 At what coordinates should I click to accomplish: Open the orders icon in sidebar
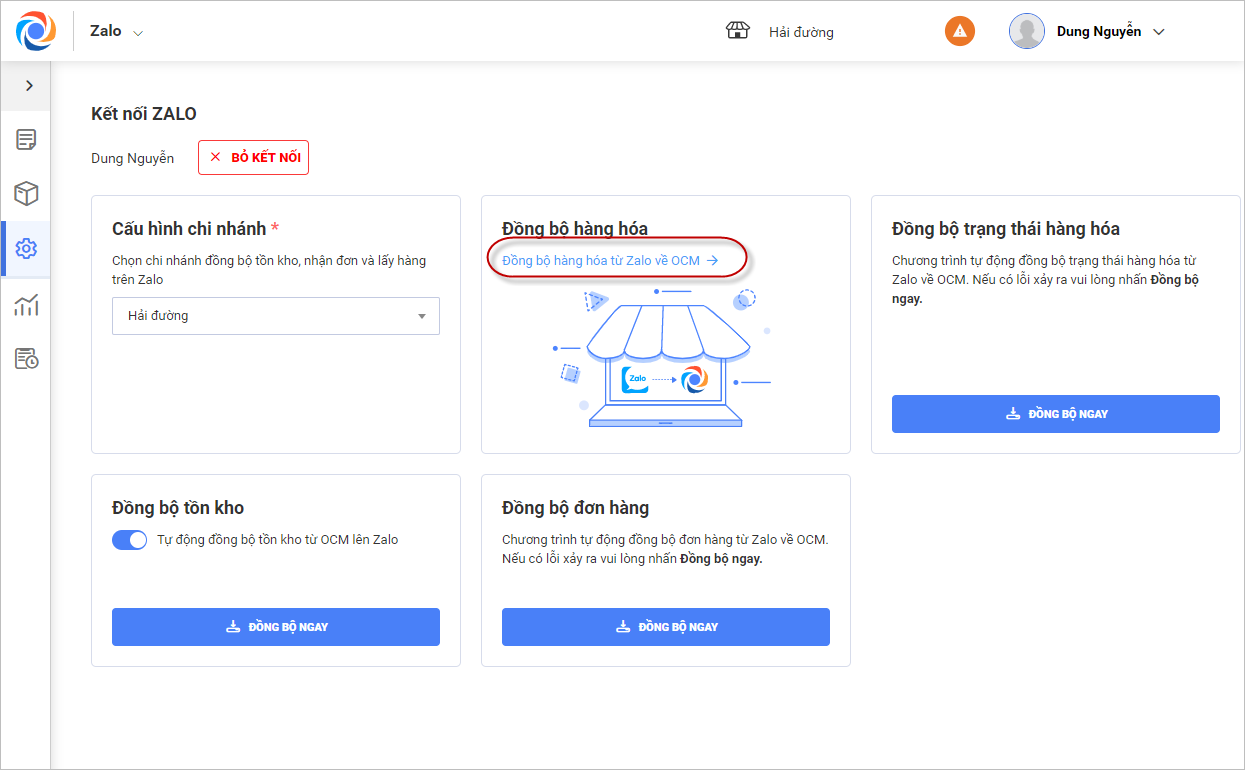26,140
